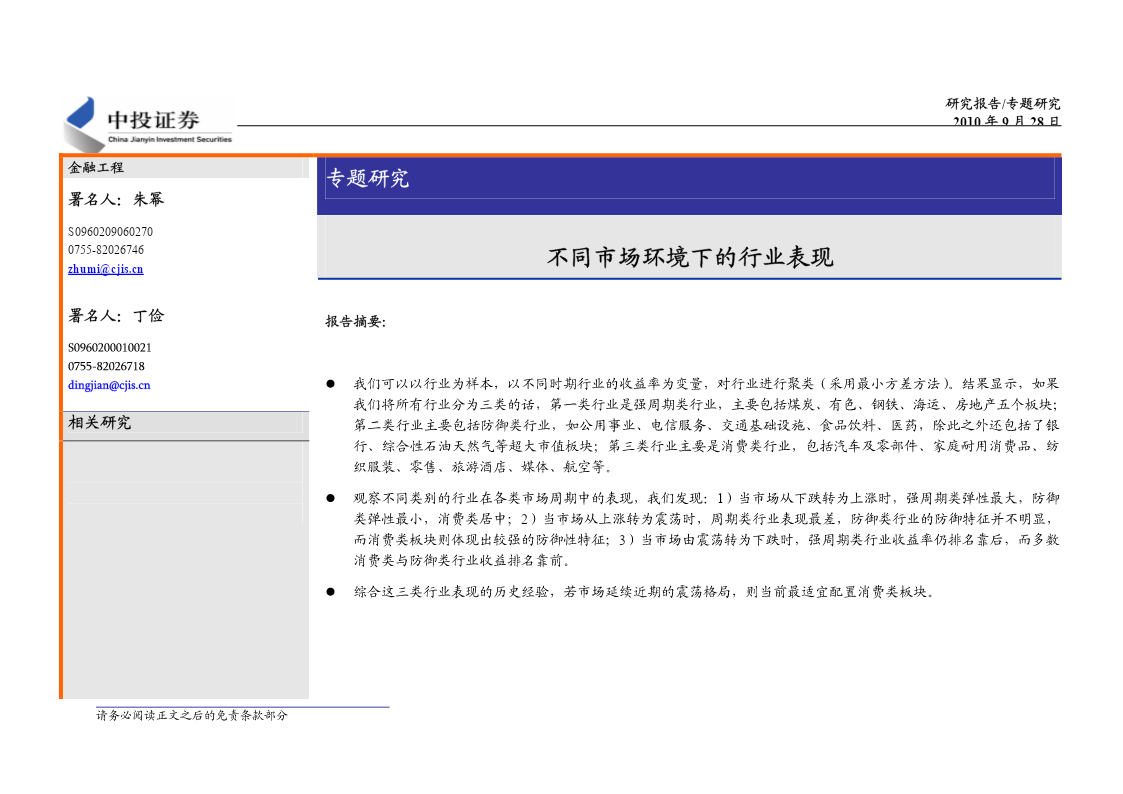Open the dingjian@cjis.cn email link

(109, 385)
